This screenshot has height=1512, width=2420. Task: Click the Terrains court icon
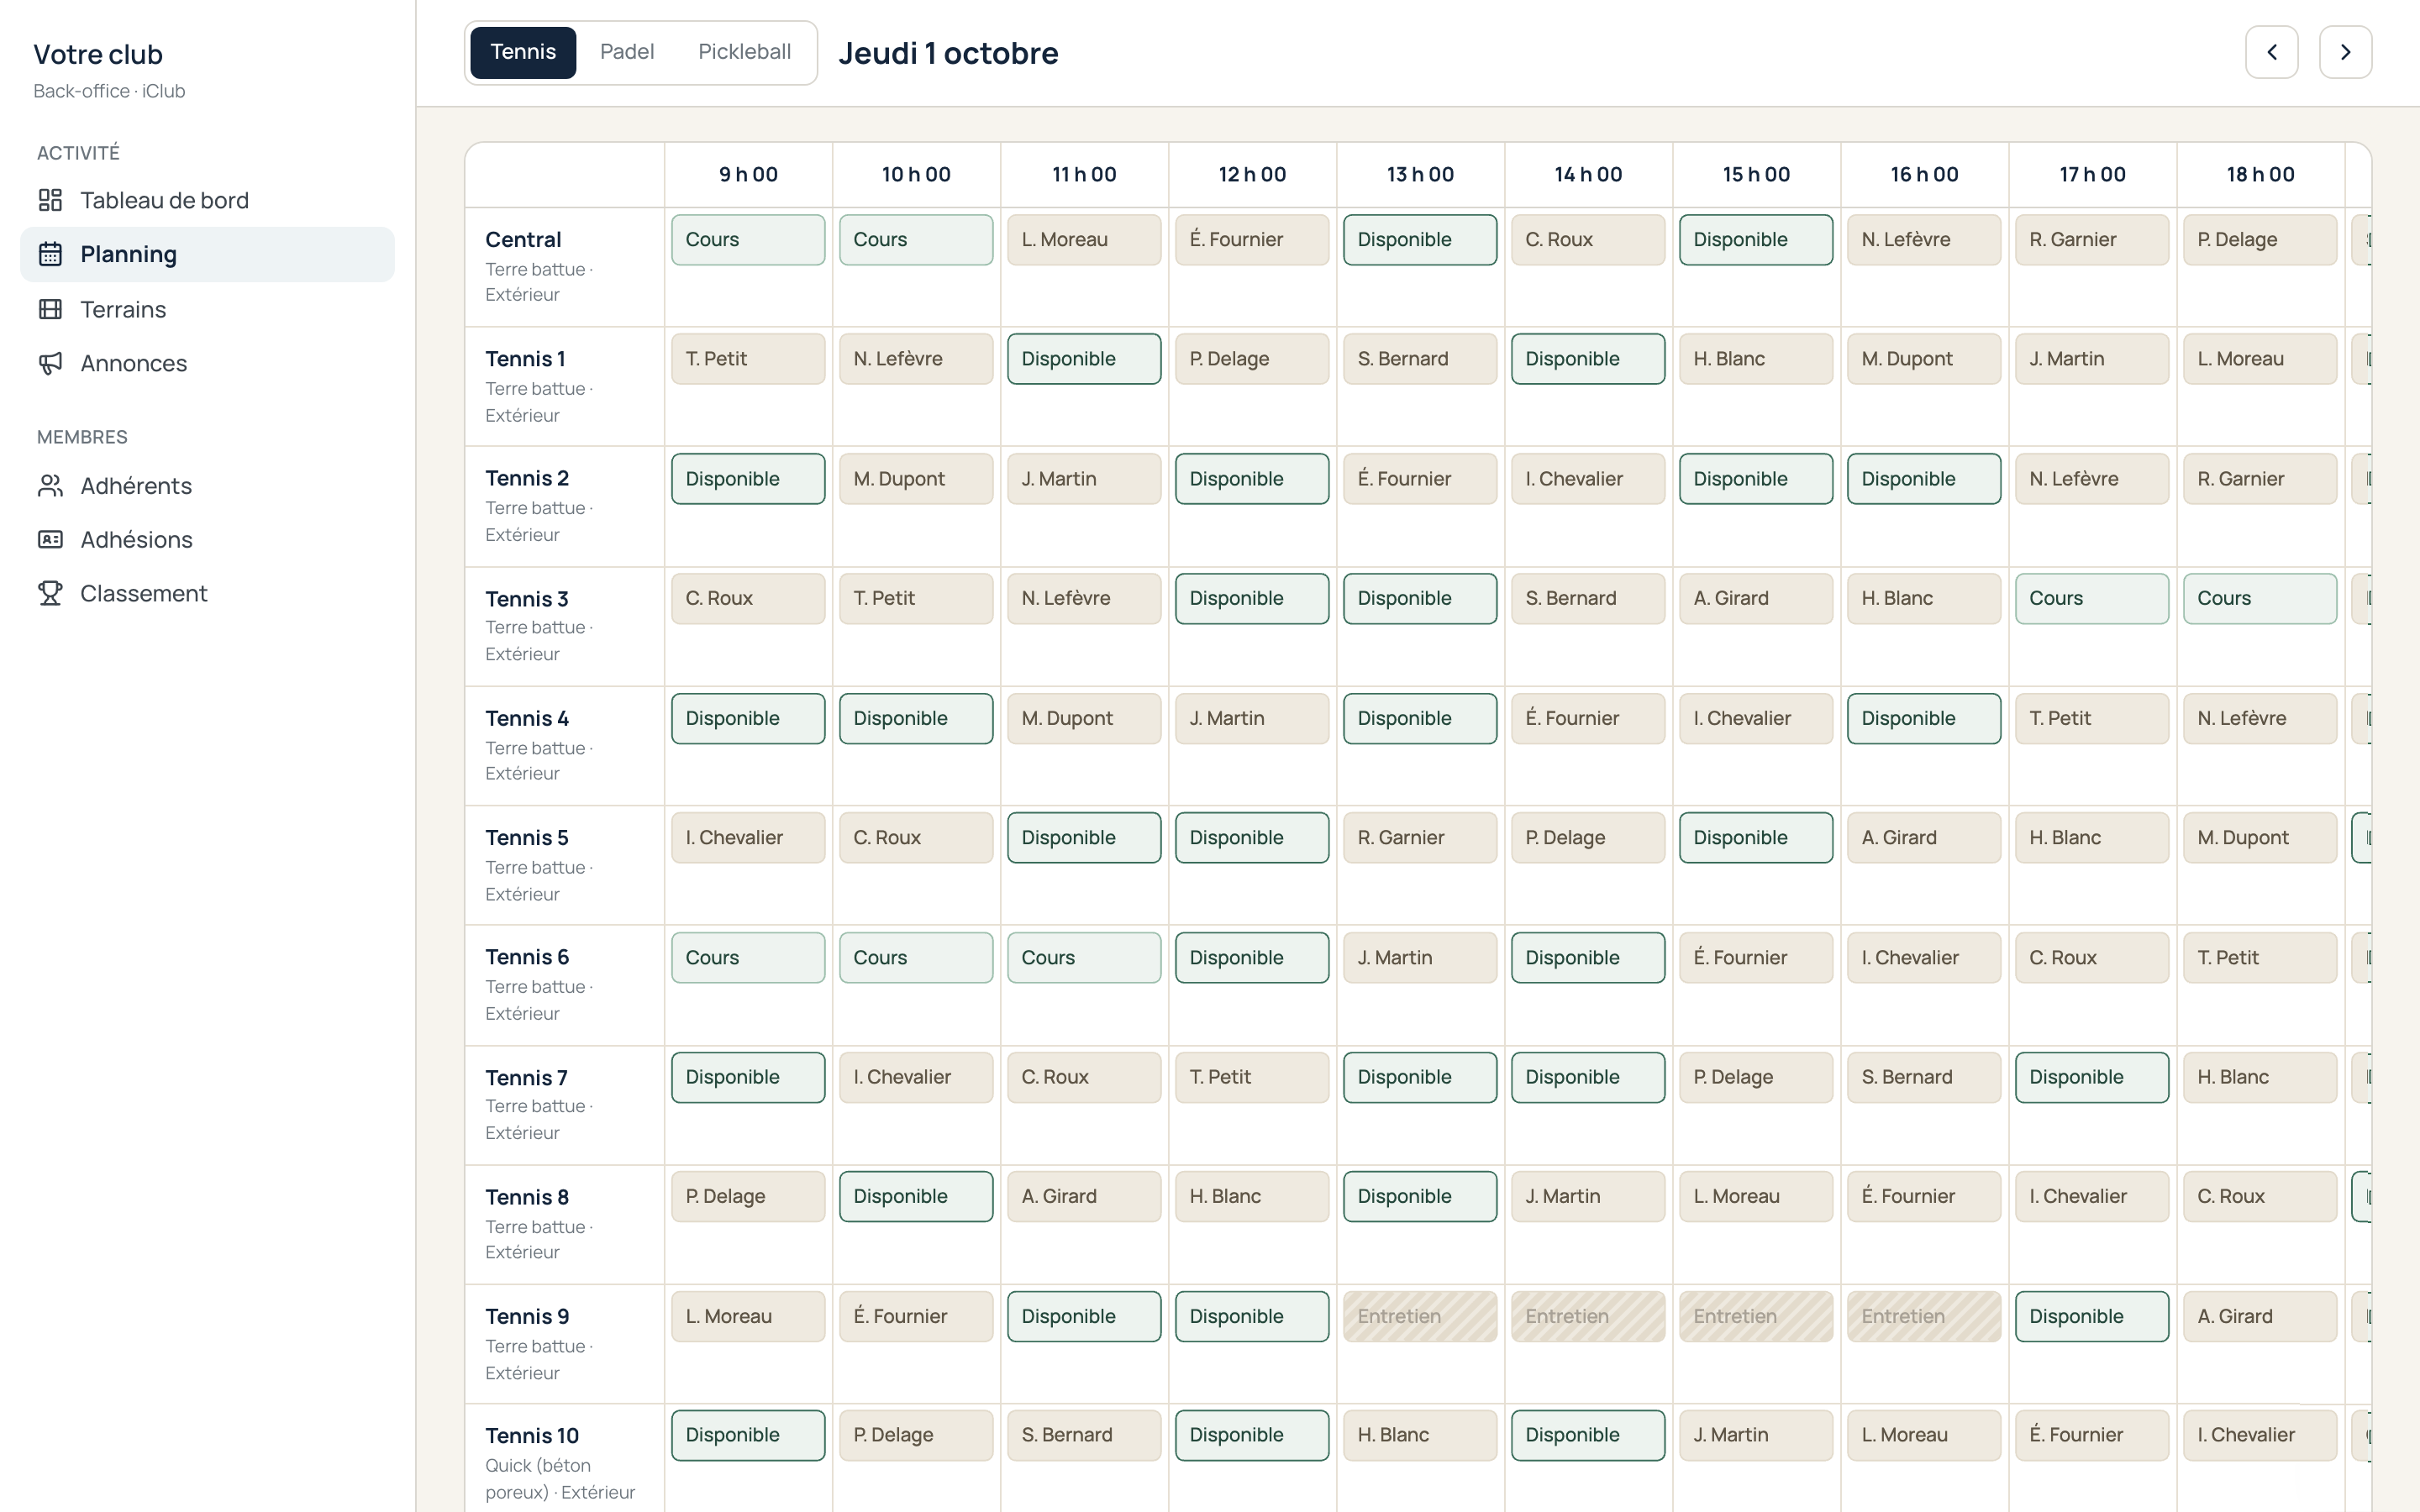(x=50, y=309)
